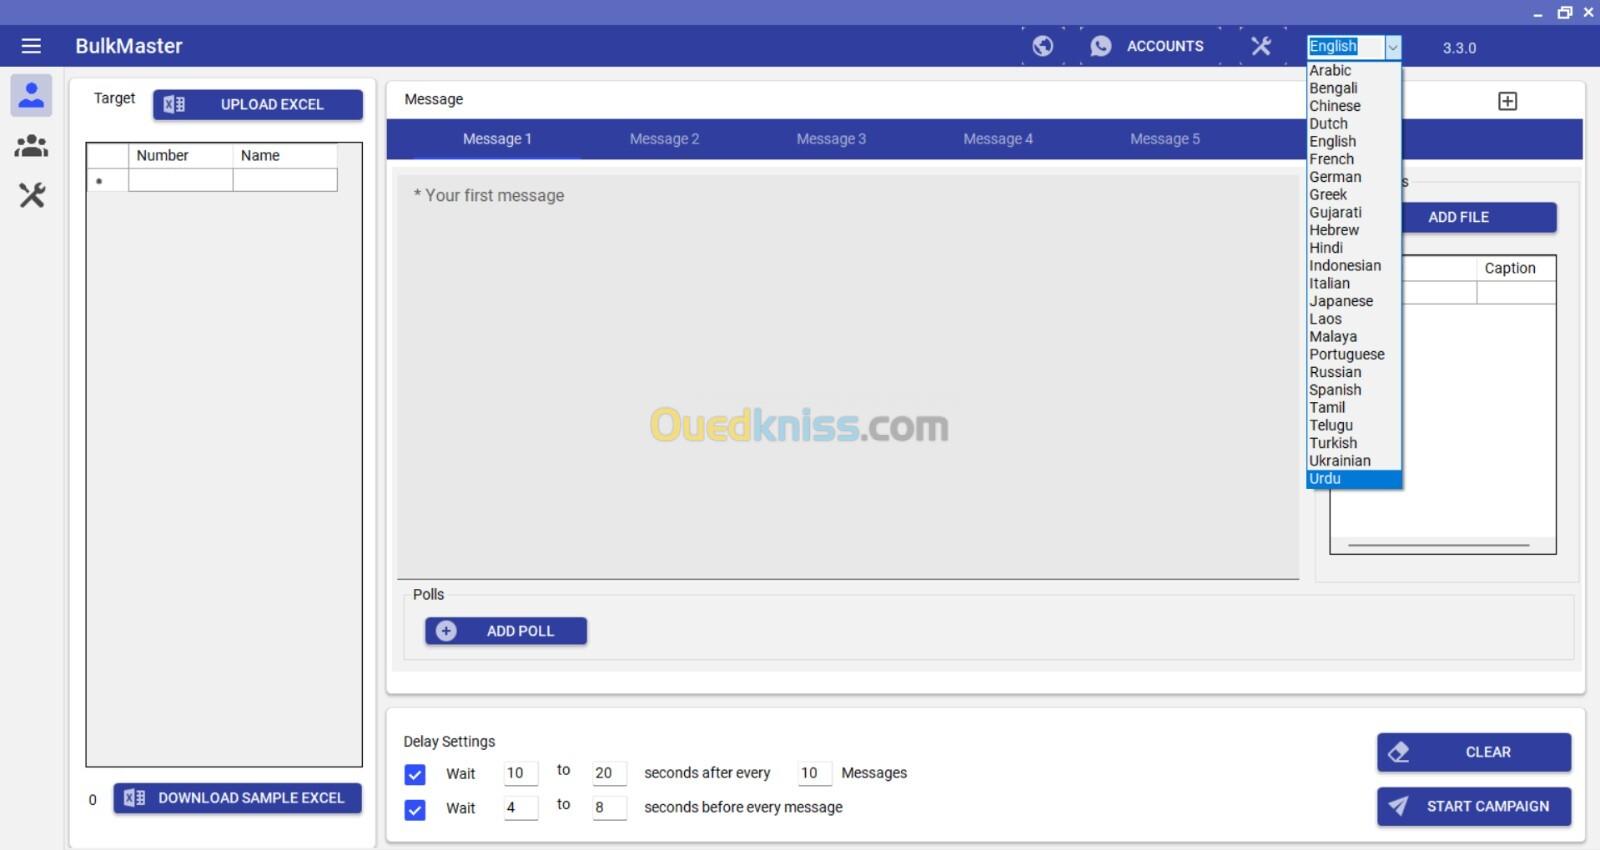This screenshot has width=1600, height=850.
Task: Click the CLEAR button
Action: pos(1474,752)
